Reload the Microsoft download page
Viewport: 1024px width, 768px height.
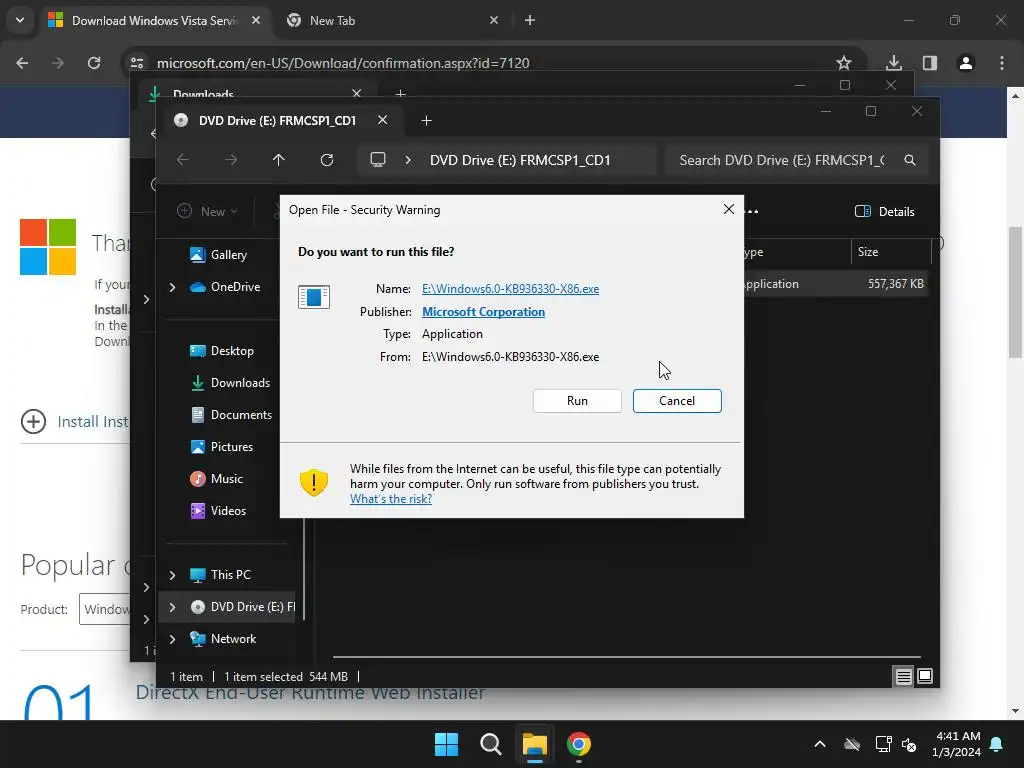coord(94,63)
